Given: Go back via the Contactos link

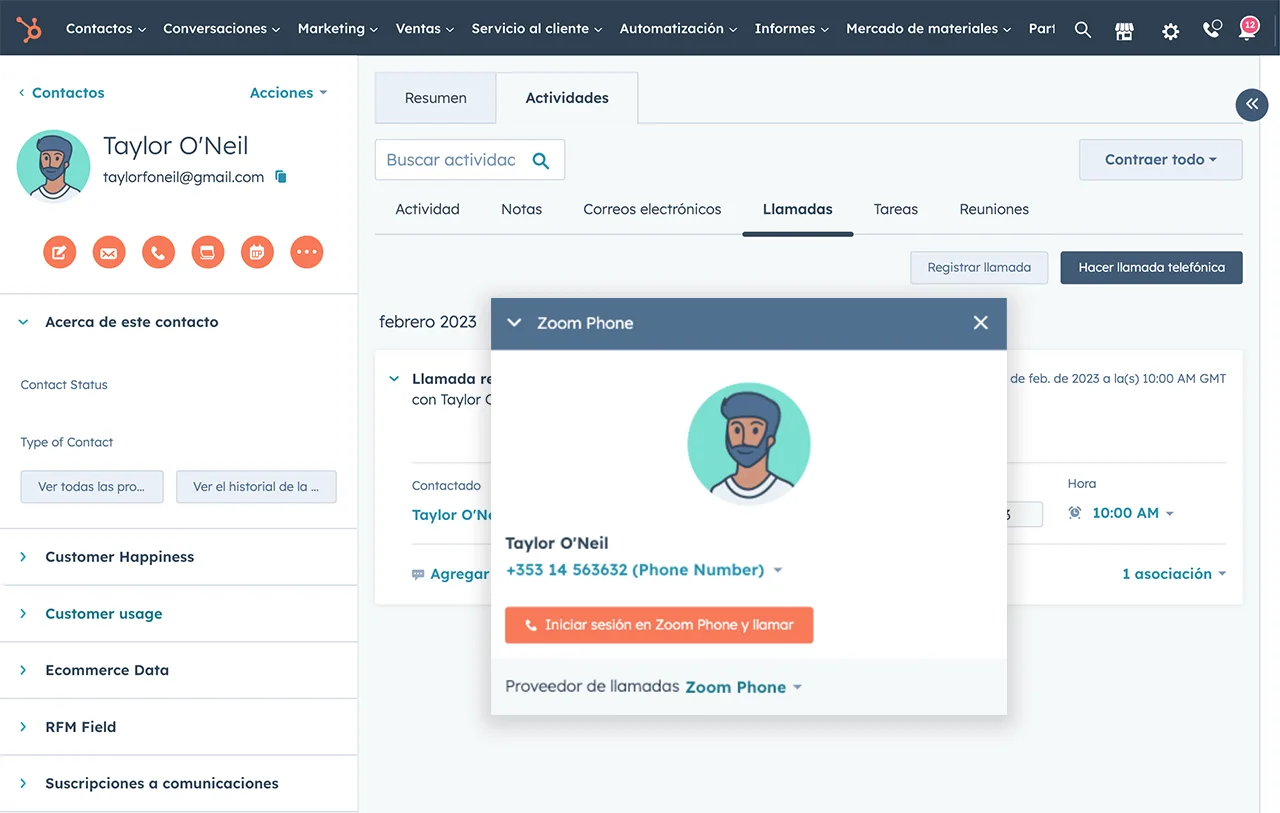Looking at the screenshot, I should pyautogui.click(x=62, y=92).
